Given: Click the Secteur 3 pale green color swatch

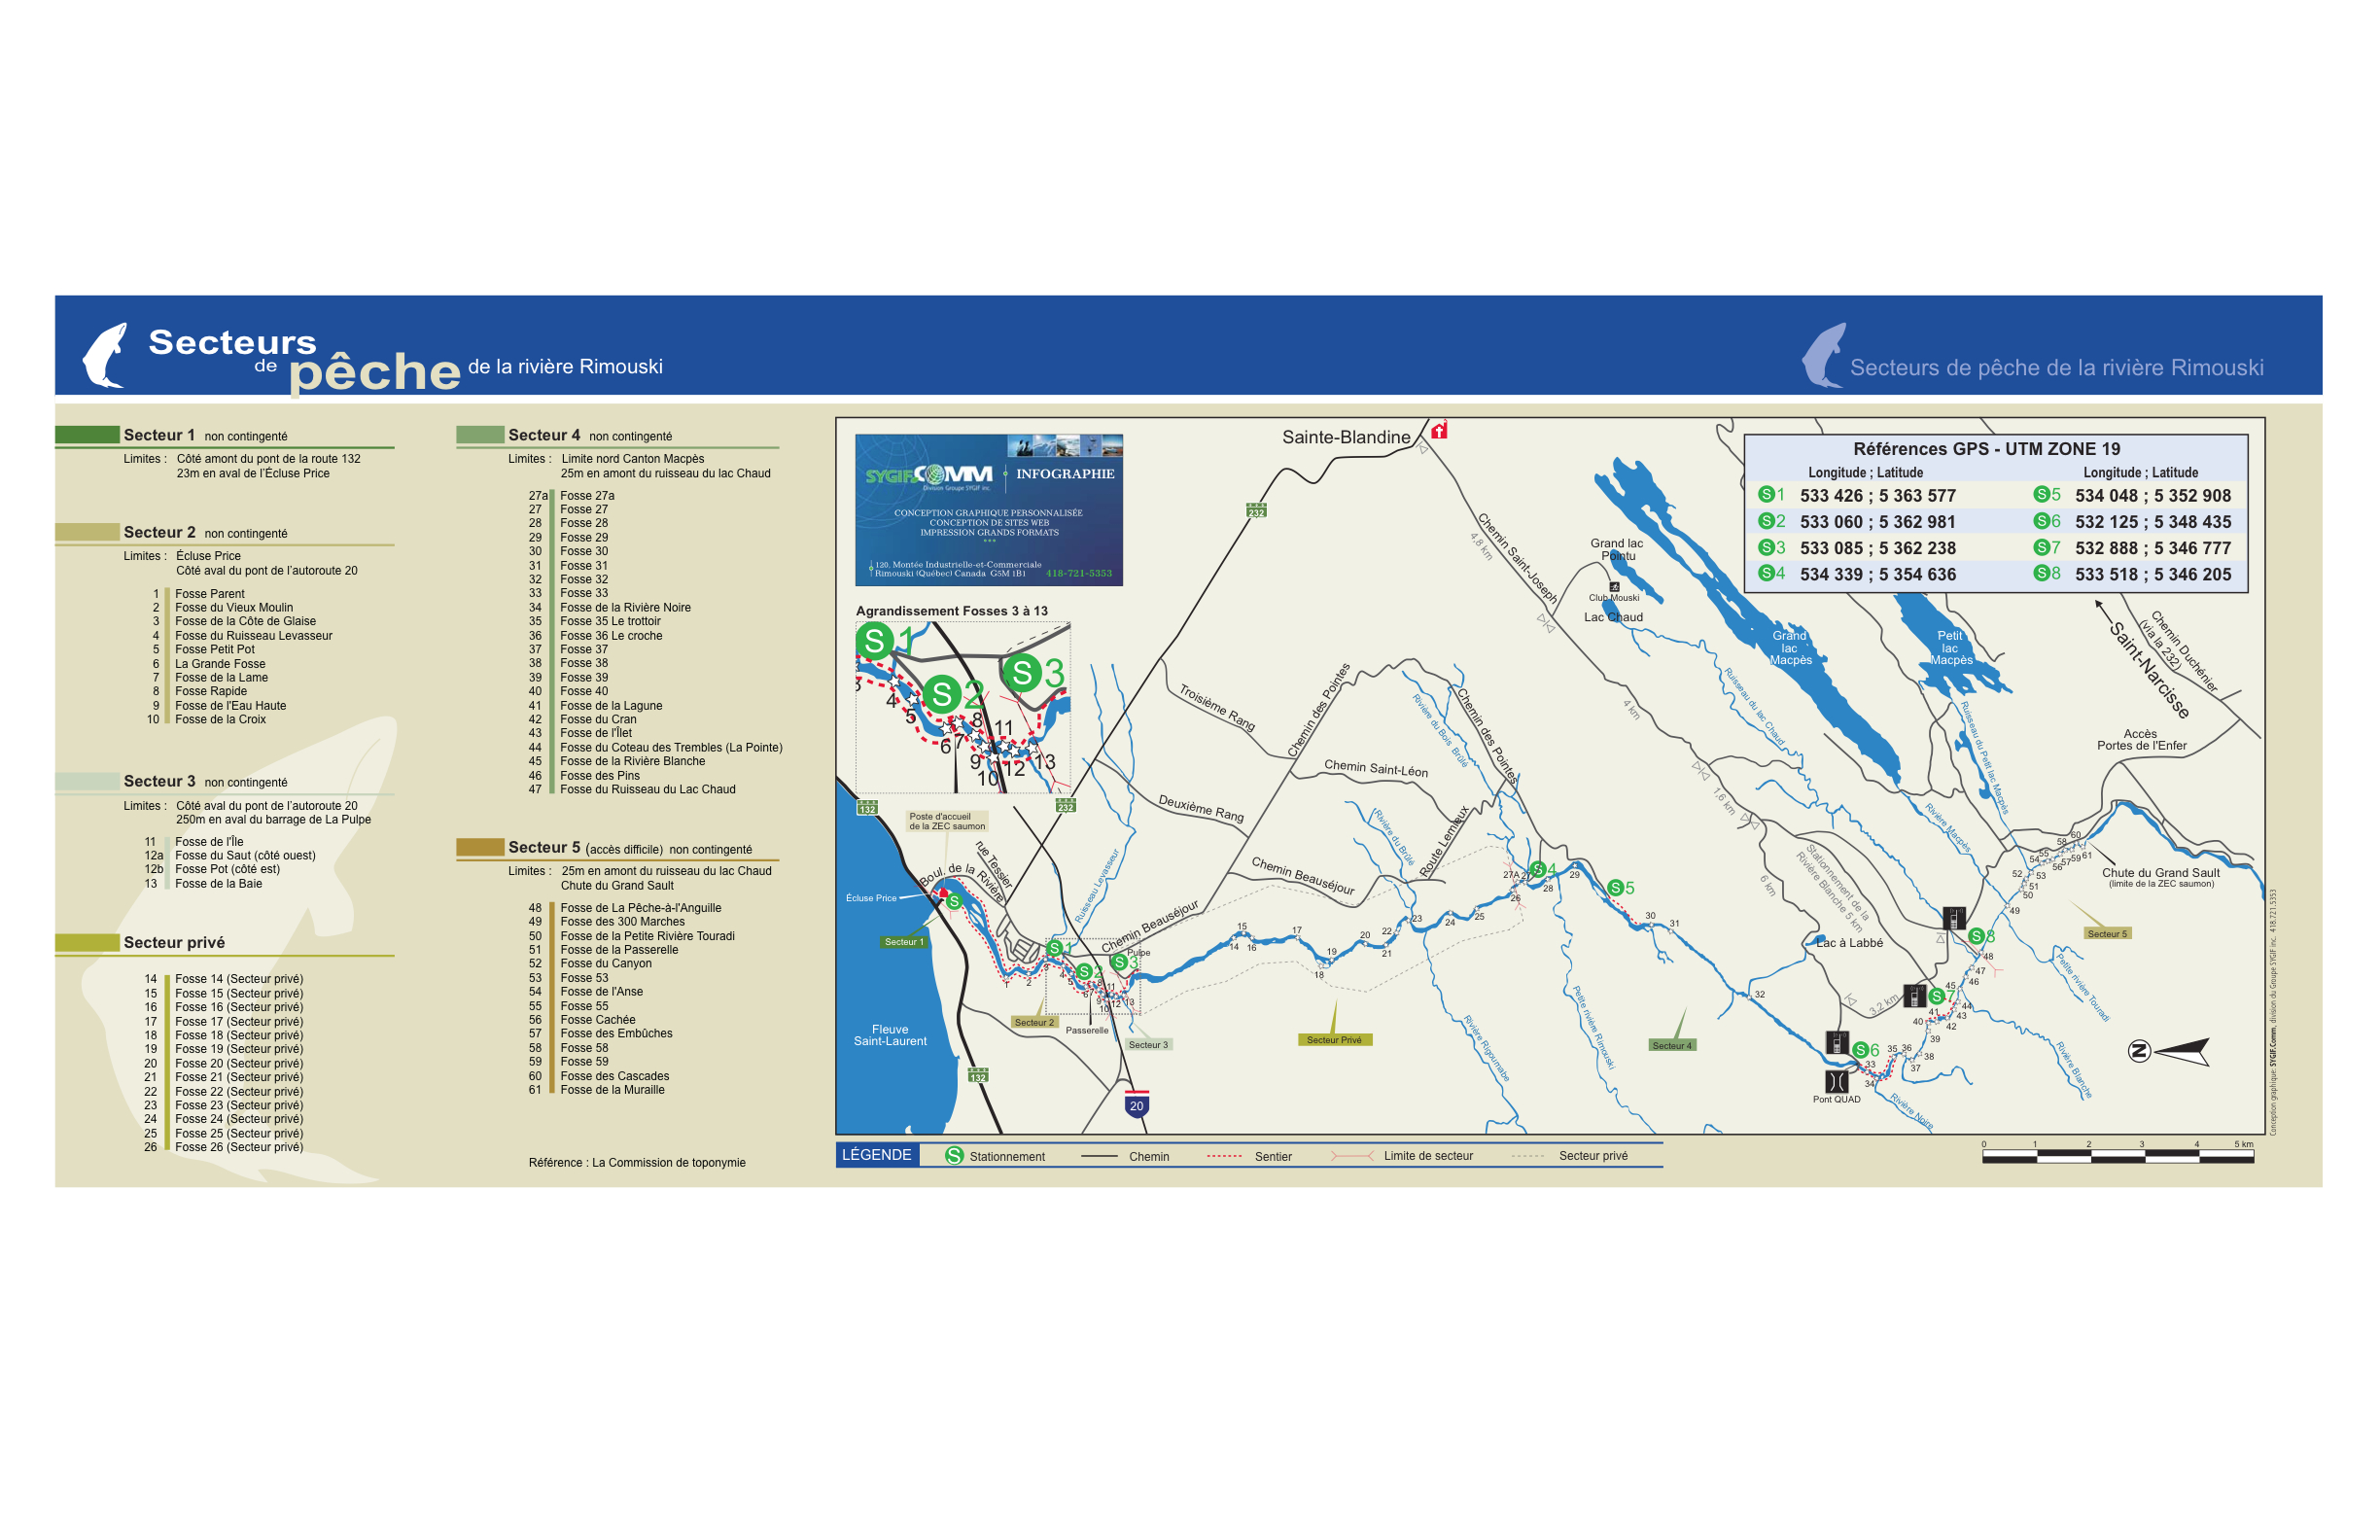Looking at the screenshot, I should tap(87, 781).
